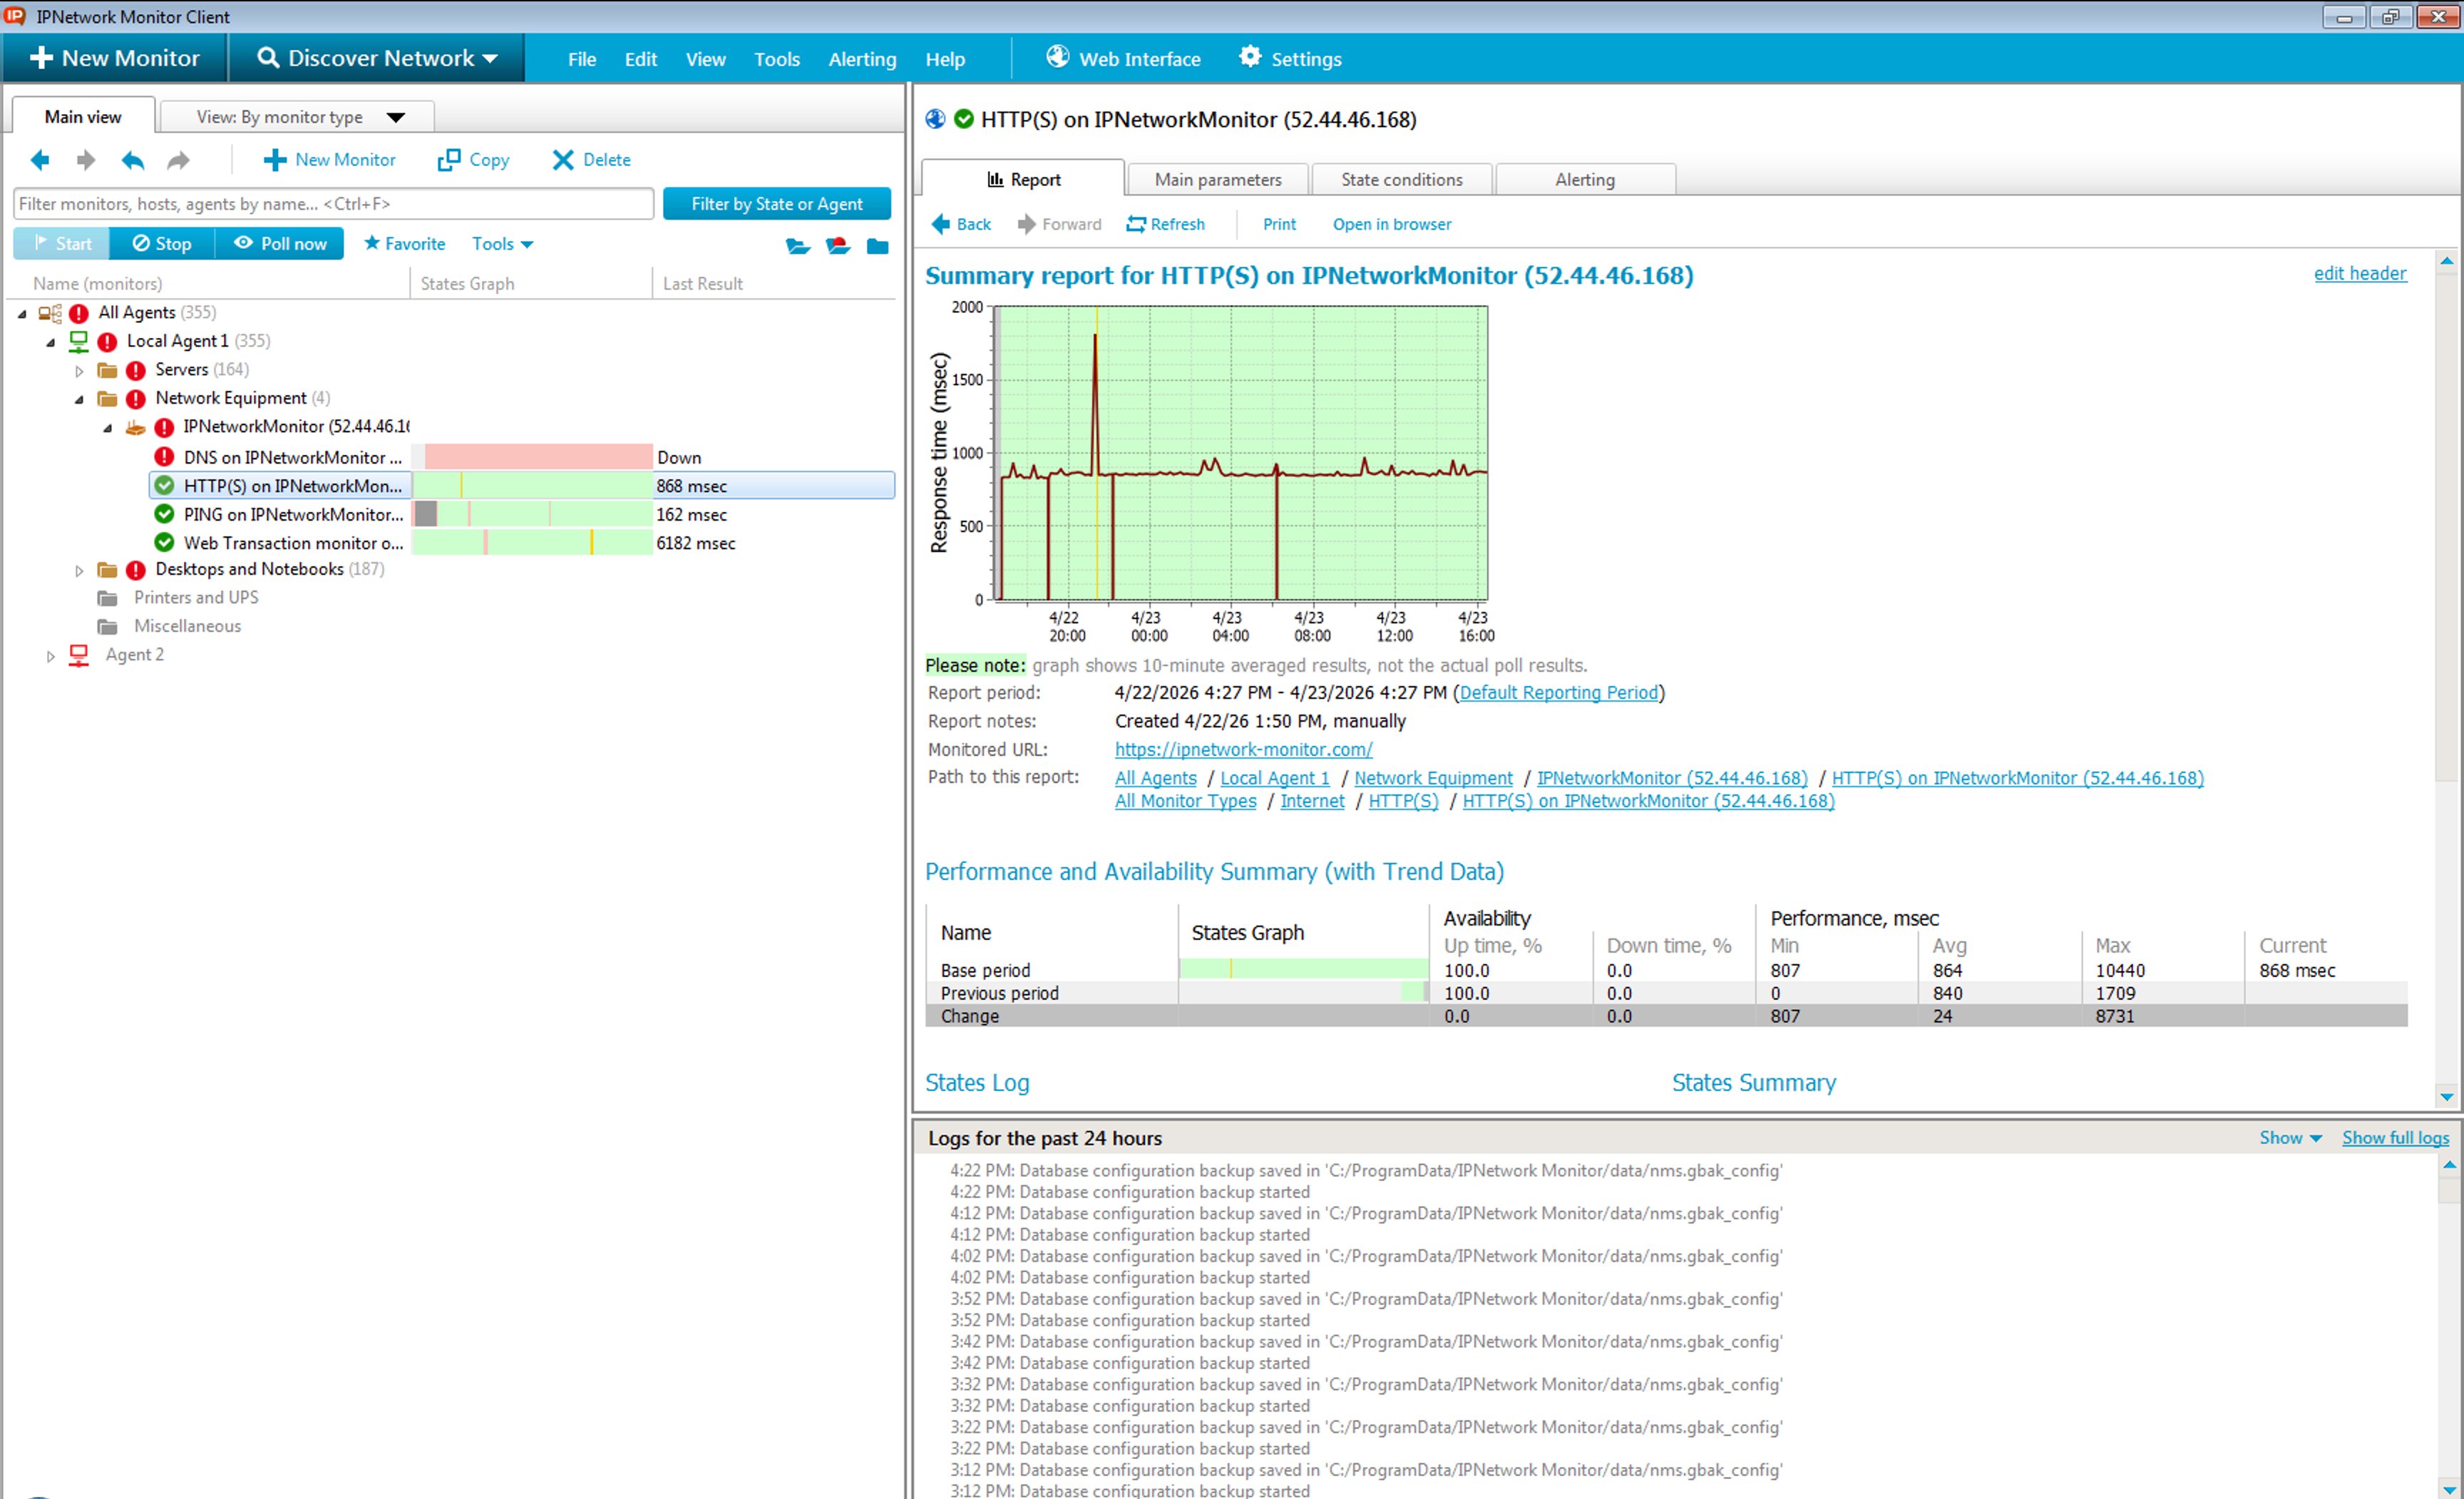Click the open-folder expand icon
Screen dimensions: 2464x1499
click(797, 245)
